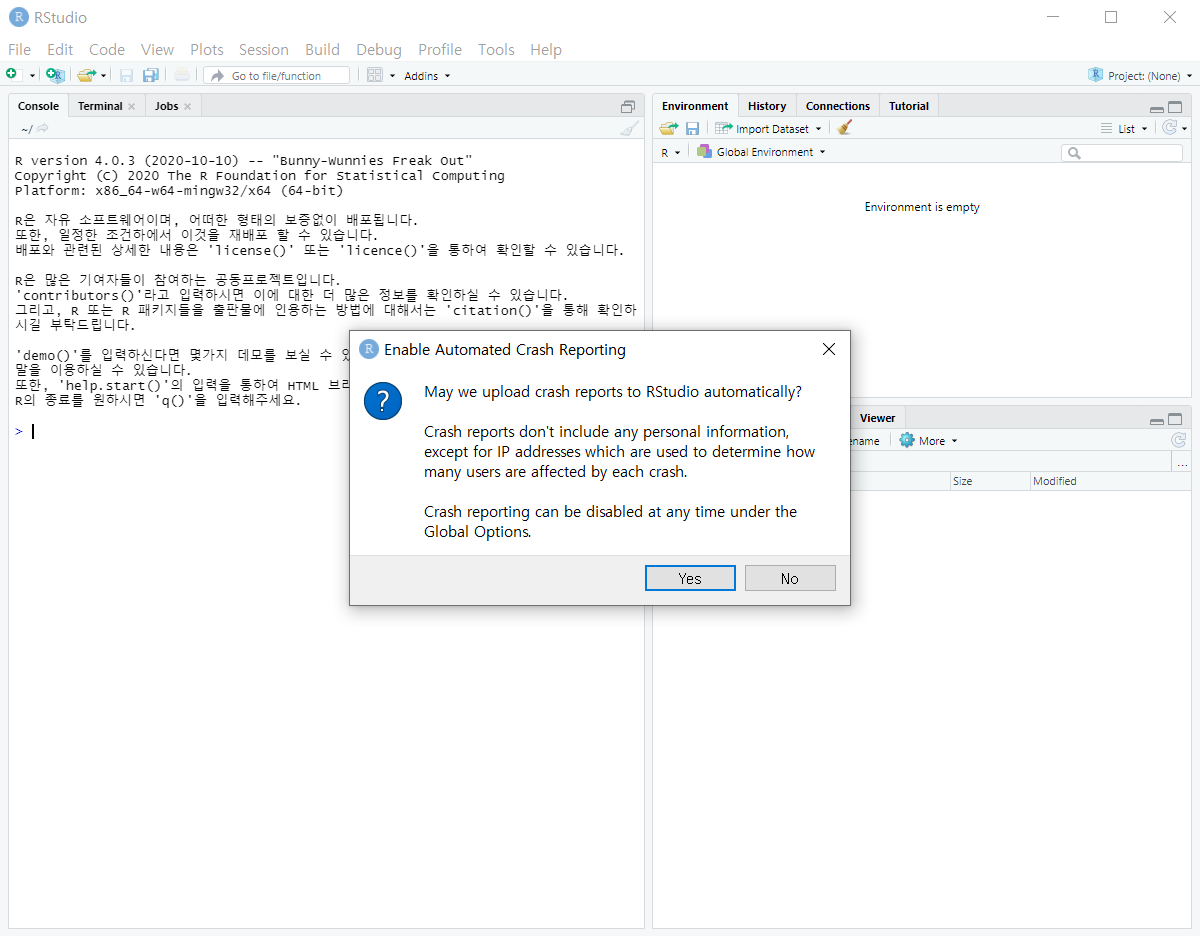Screen dimensions: 1200x936
Task: Click the Print document icon
Action: [x=181, y=75]
